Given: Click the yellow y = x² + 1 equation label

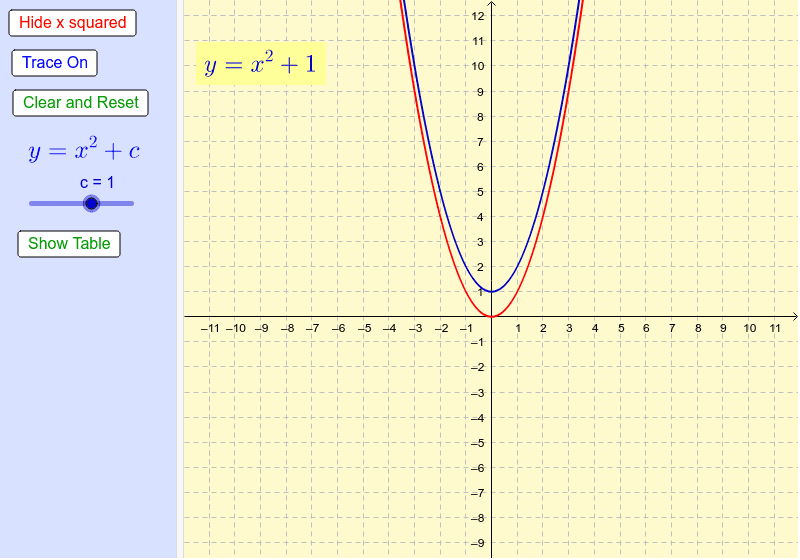Looking at the screenshot, I should (x=261, y=64).
